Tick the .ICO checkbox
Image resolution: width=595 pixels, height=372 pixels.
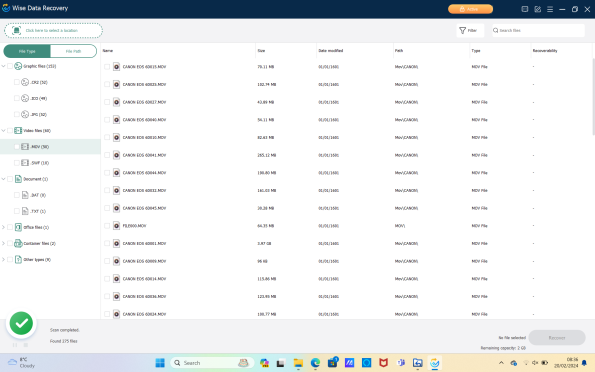click(x=17, y=98)
